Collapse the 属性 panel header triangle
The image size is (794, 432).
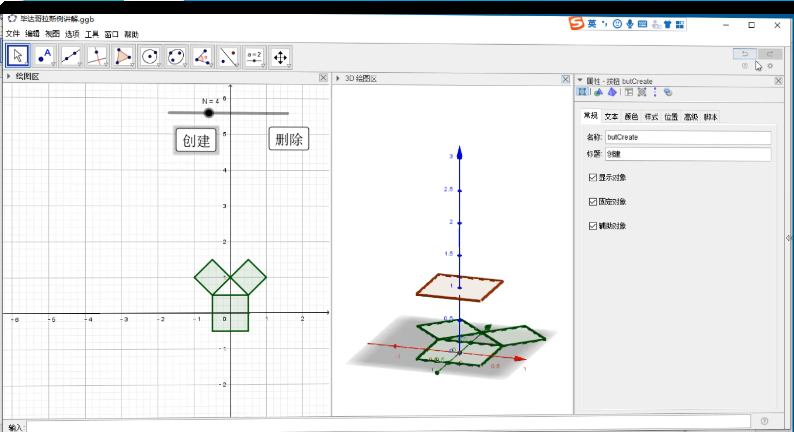click(x=580, y=80)
